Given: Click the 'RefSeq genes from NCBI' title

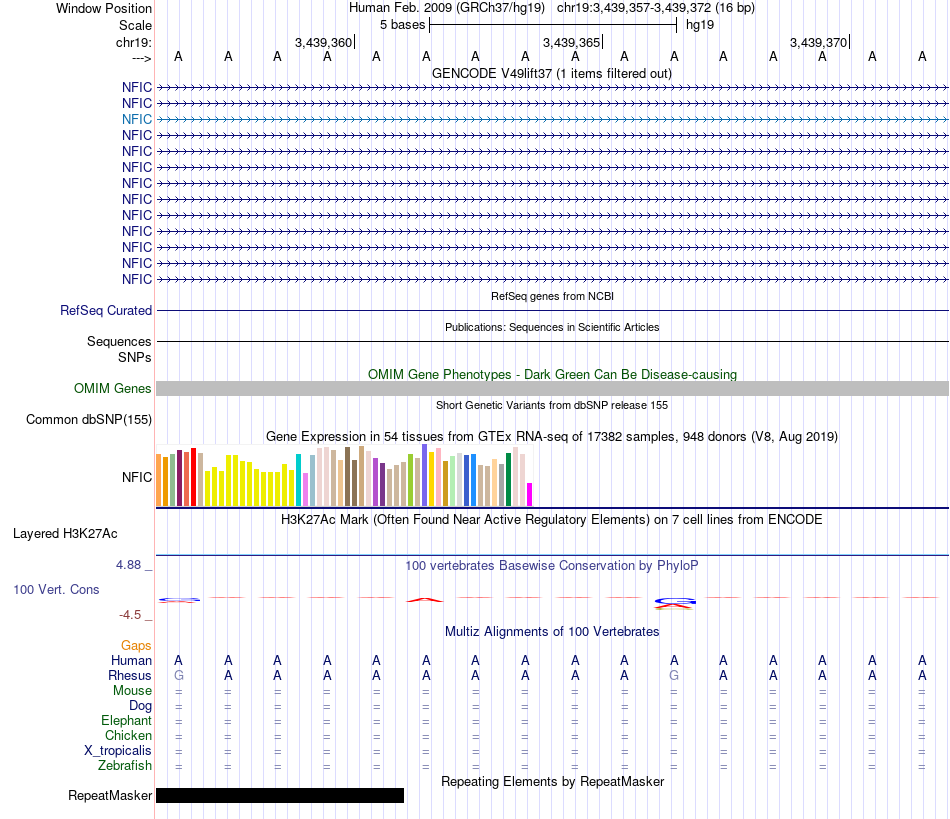Looking at the screenshot, I should coord(552,296).
